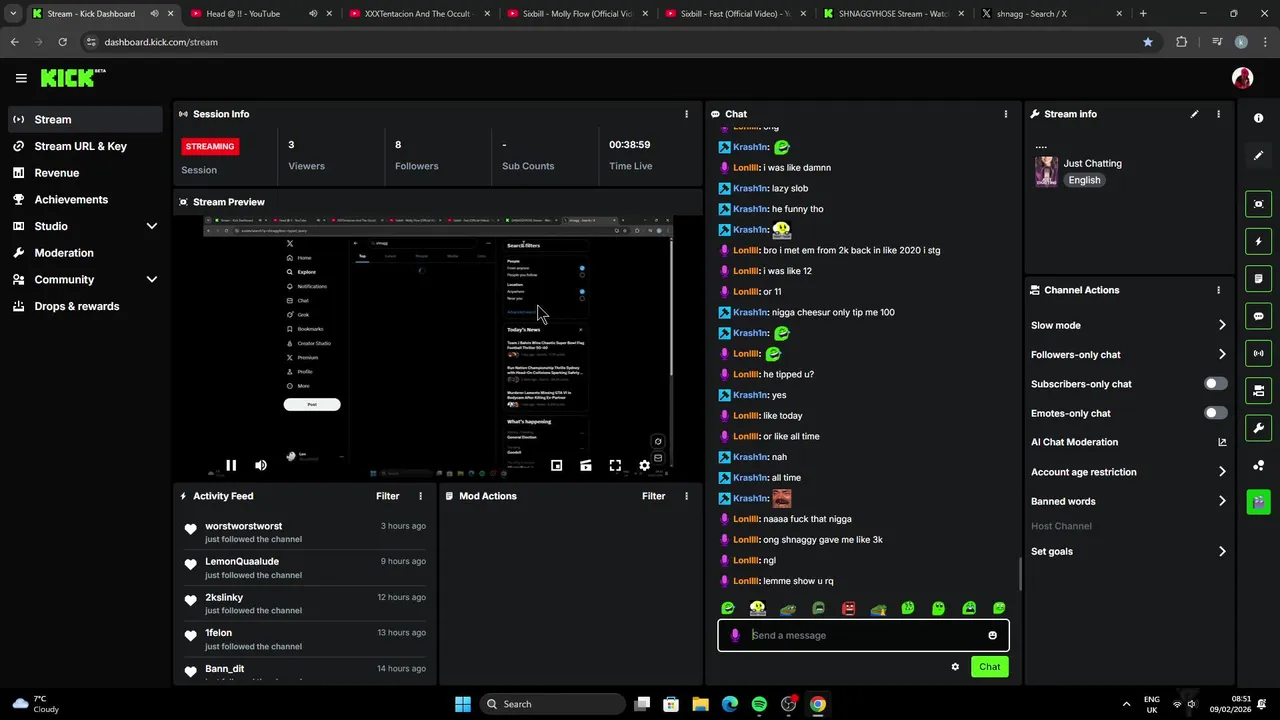Open Achievements page

[85, 199]
